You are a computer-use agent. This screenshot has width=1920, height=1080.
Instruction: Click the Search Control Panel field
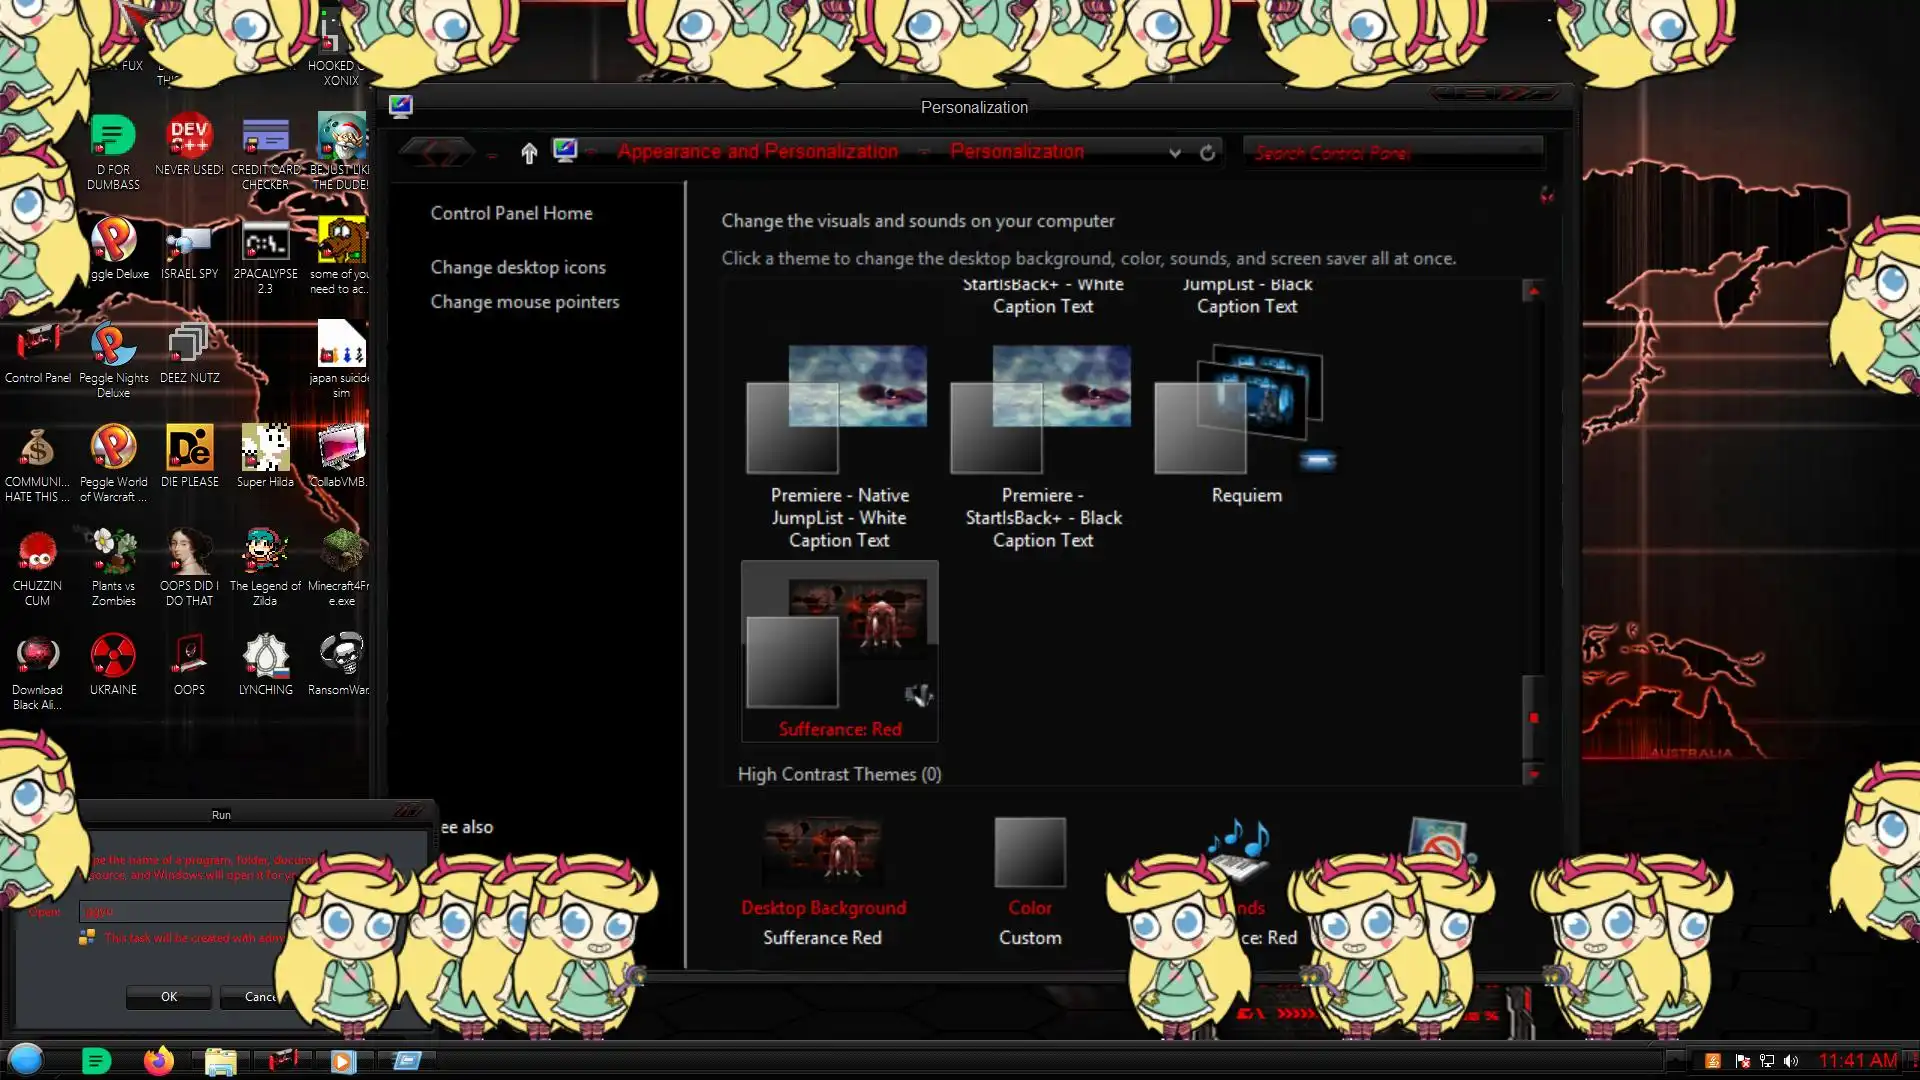pyautogui.click(x=1390, y=153)
